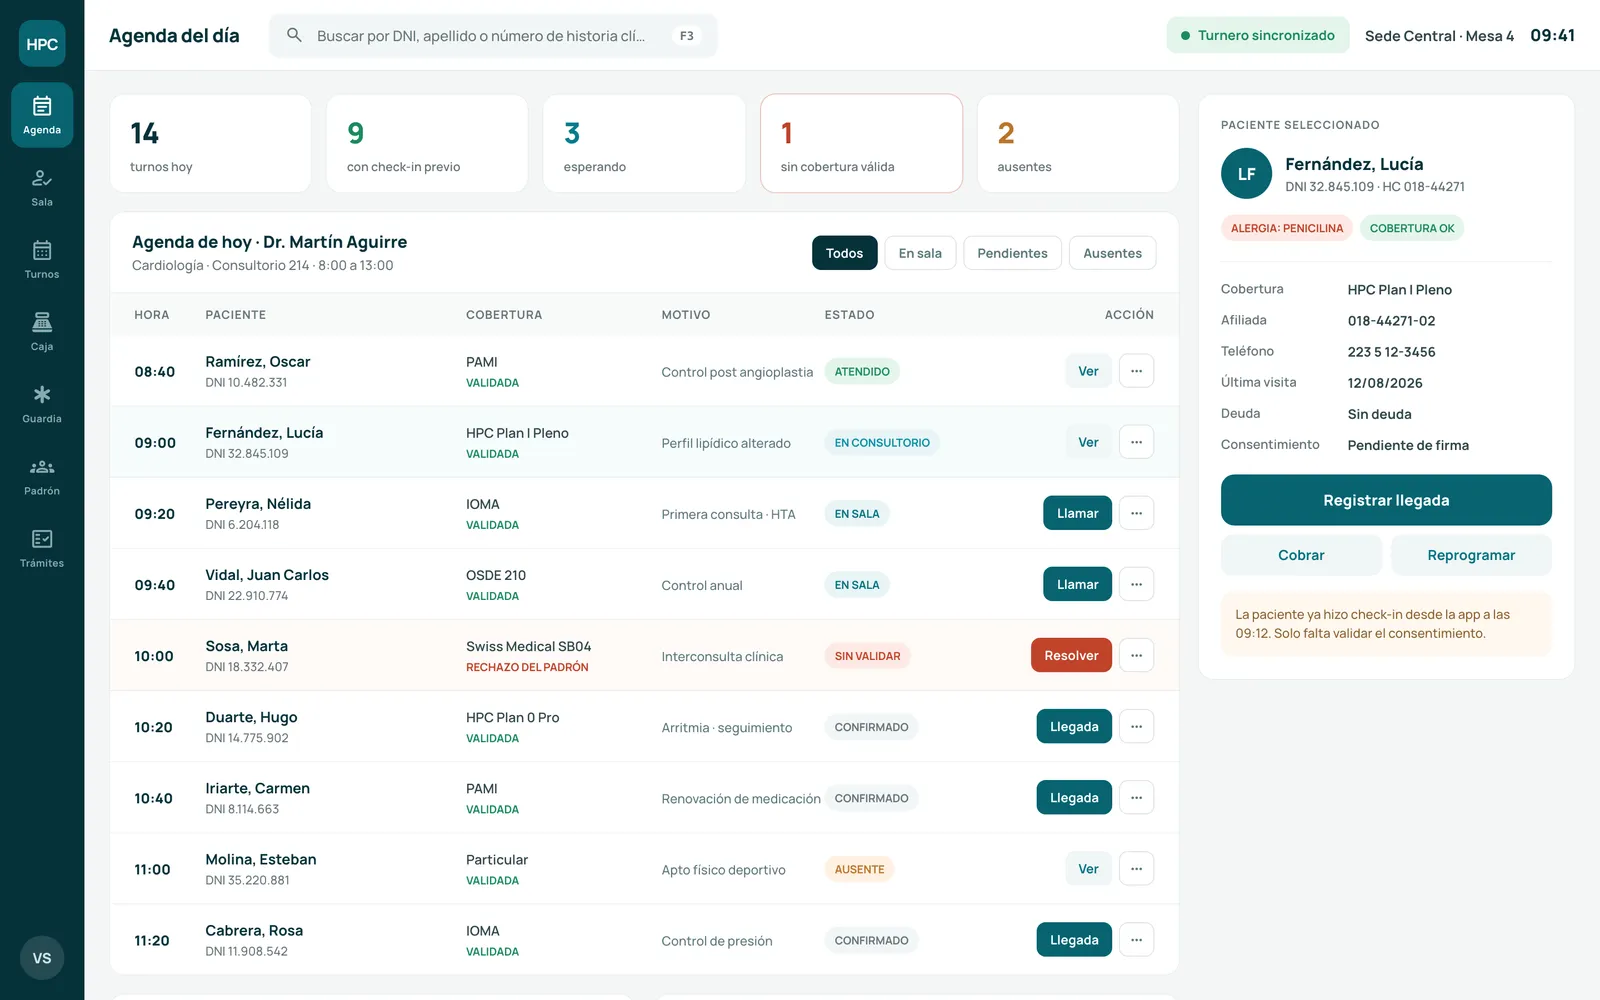The image size is (1600, 1000).
Task: Click the Cobrar button
Action: coord(1301,555)
